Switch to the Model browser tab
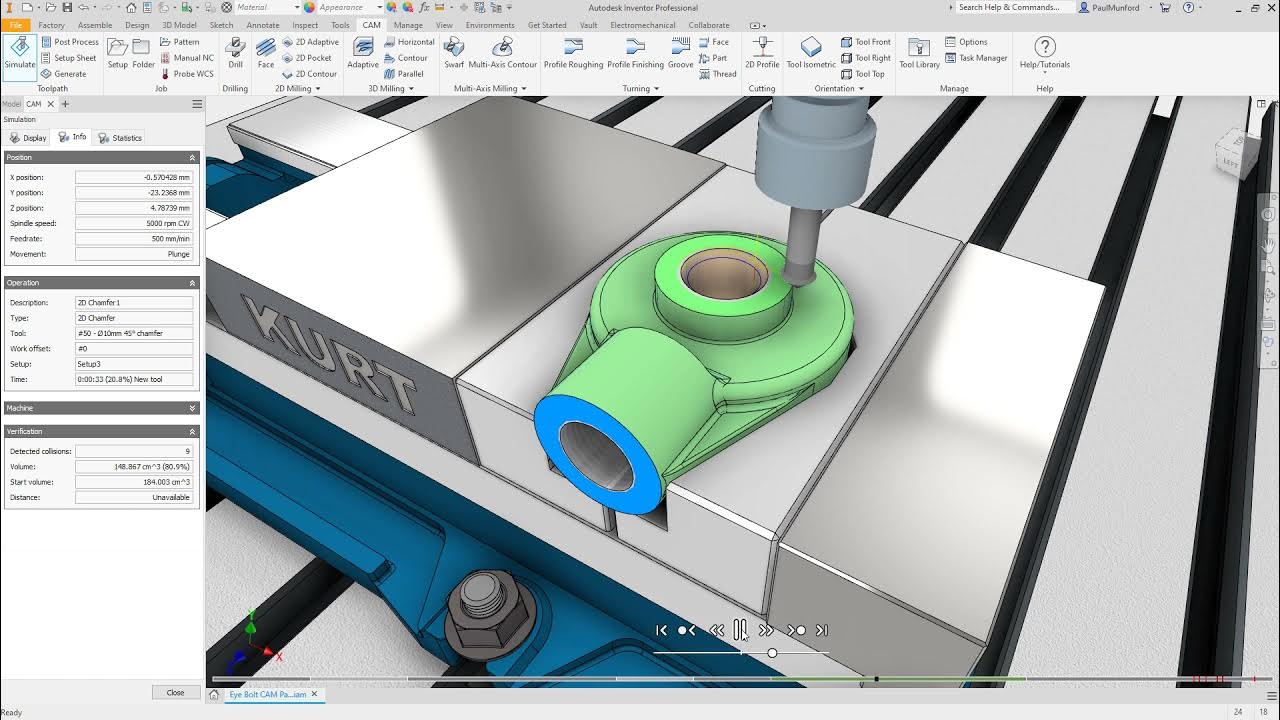The height and width of the screenshot is (720, 1280). click(11, 104)
